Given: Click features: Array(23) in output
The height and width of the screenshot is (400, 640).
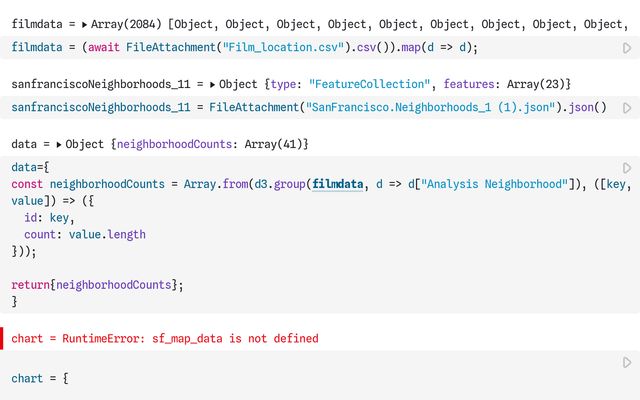Looking at the screenshot, I should coord(505,84).
